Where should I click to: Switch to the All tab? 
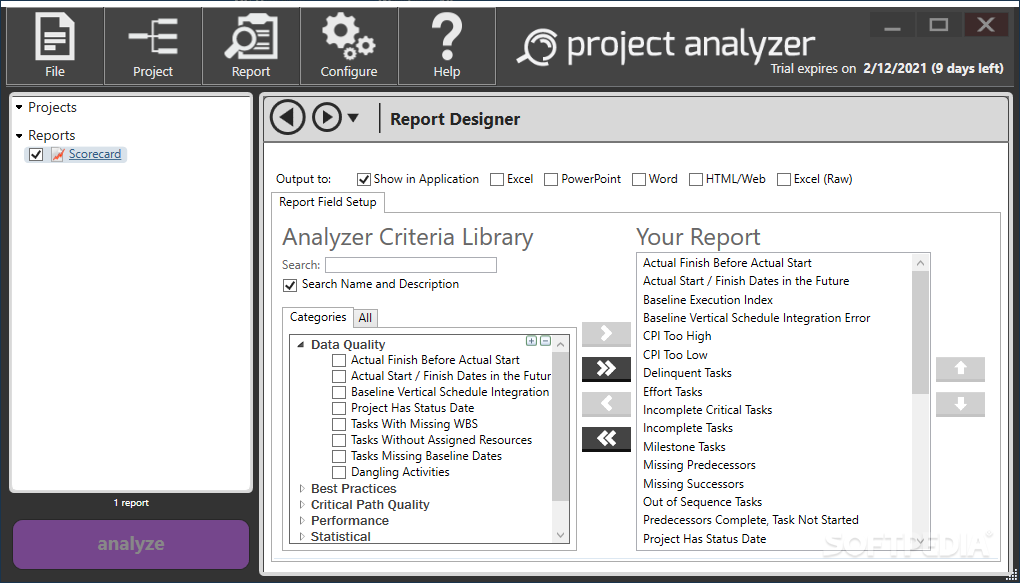[366, 318]
